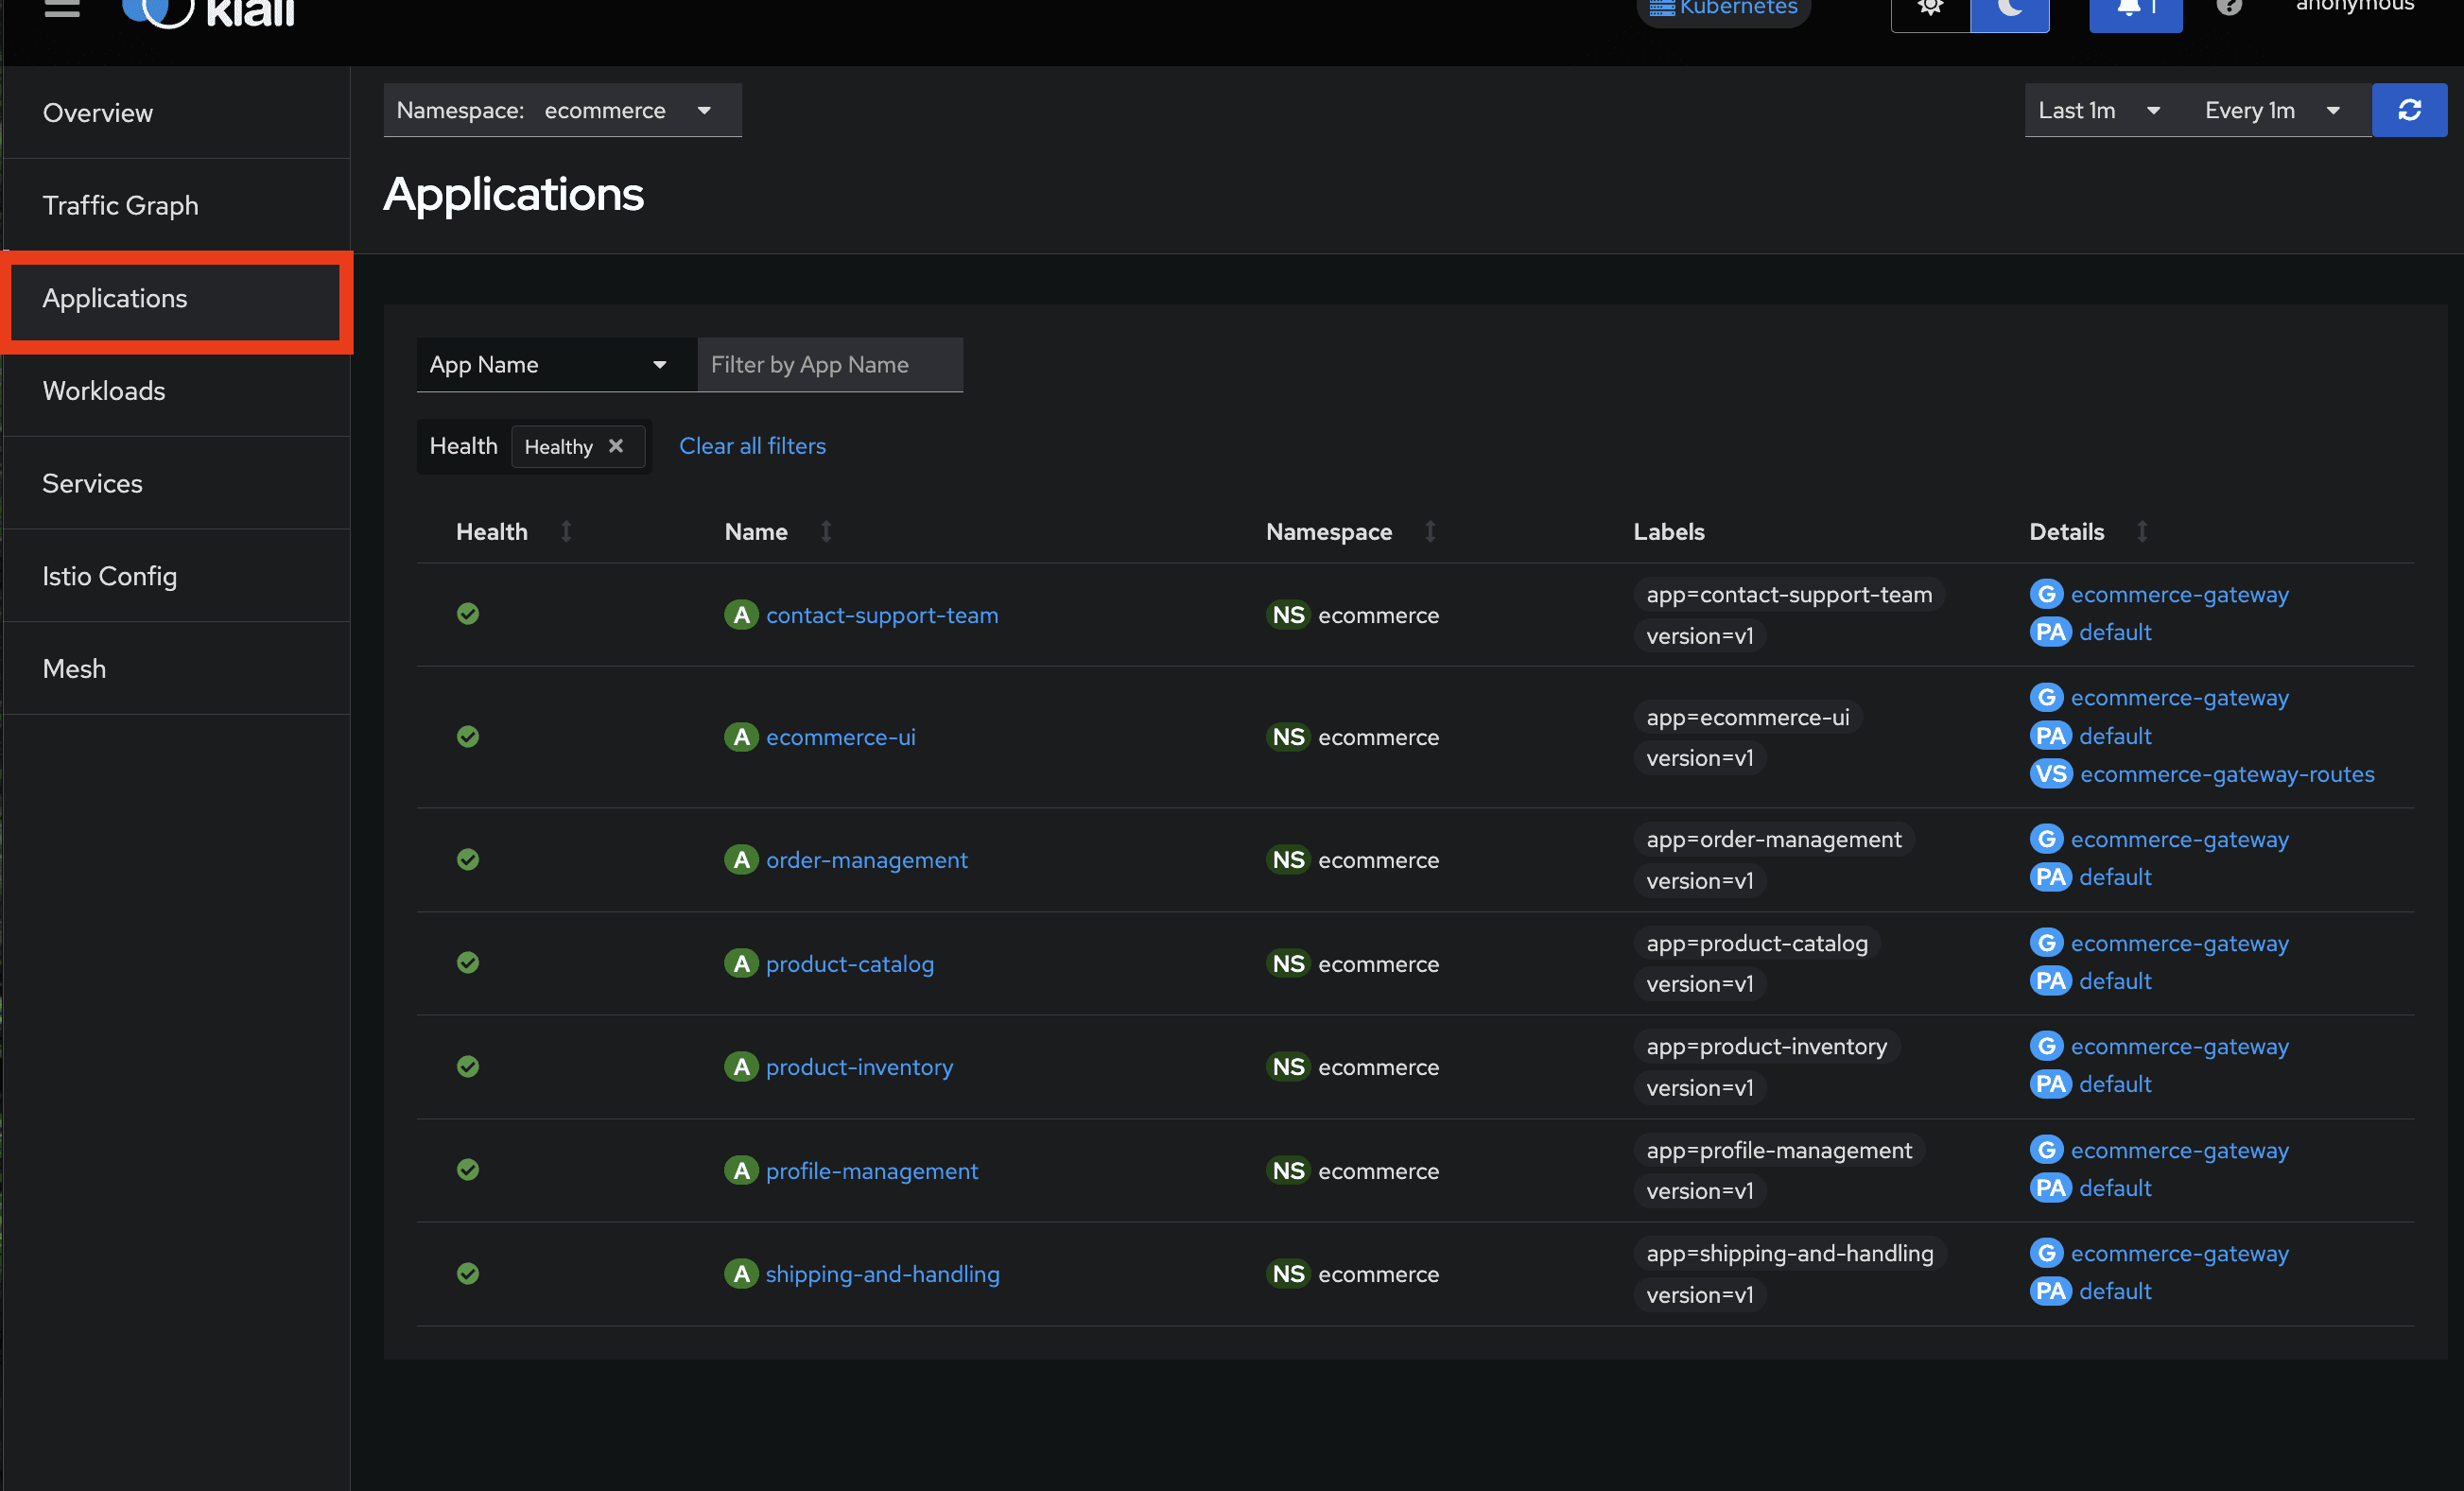Open the App Name filter type dropdown

click(x=556, y=365)
